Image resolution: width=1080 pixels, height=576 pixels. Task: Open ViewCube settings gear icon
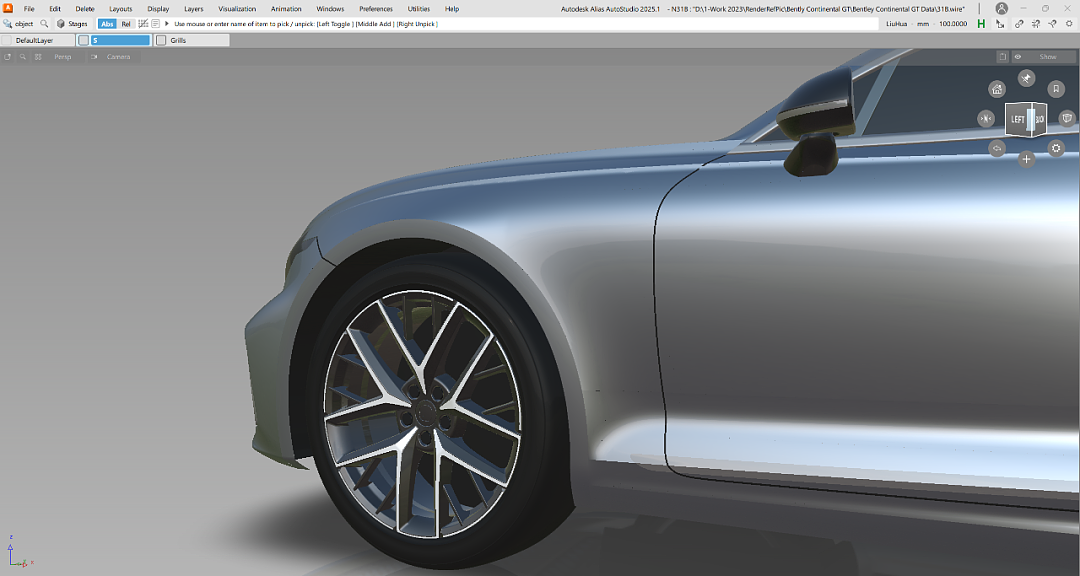1056,148
